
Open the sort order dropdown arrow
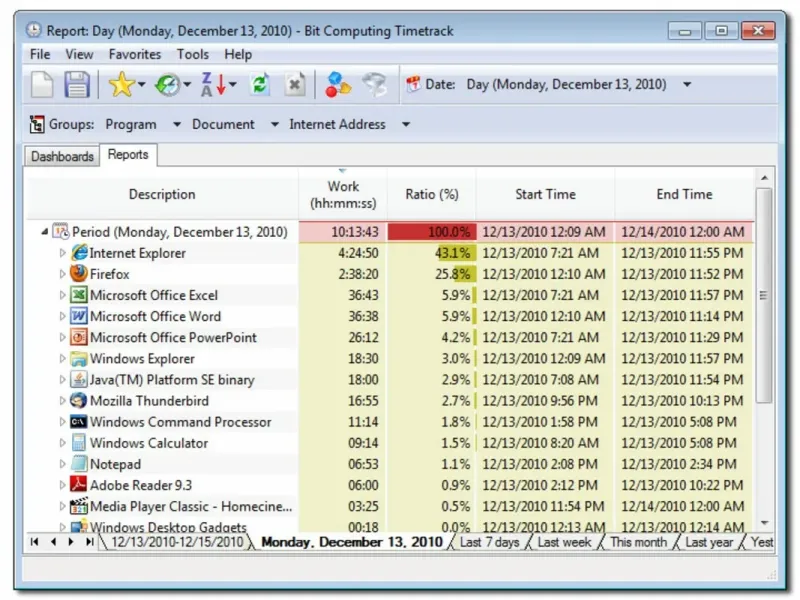coord(233,85)
